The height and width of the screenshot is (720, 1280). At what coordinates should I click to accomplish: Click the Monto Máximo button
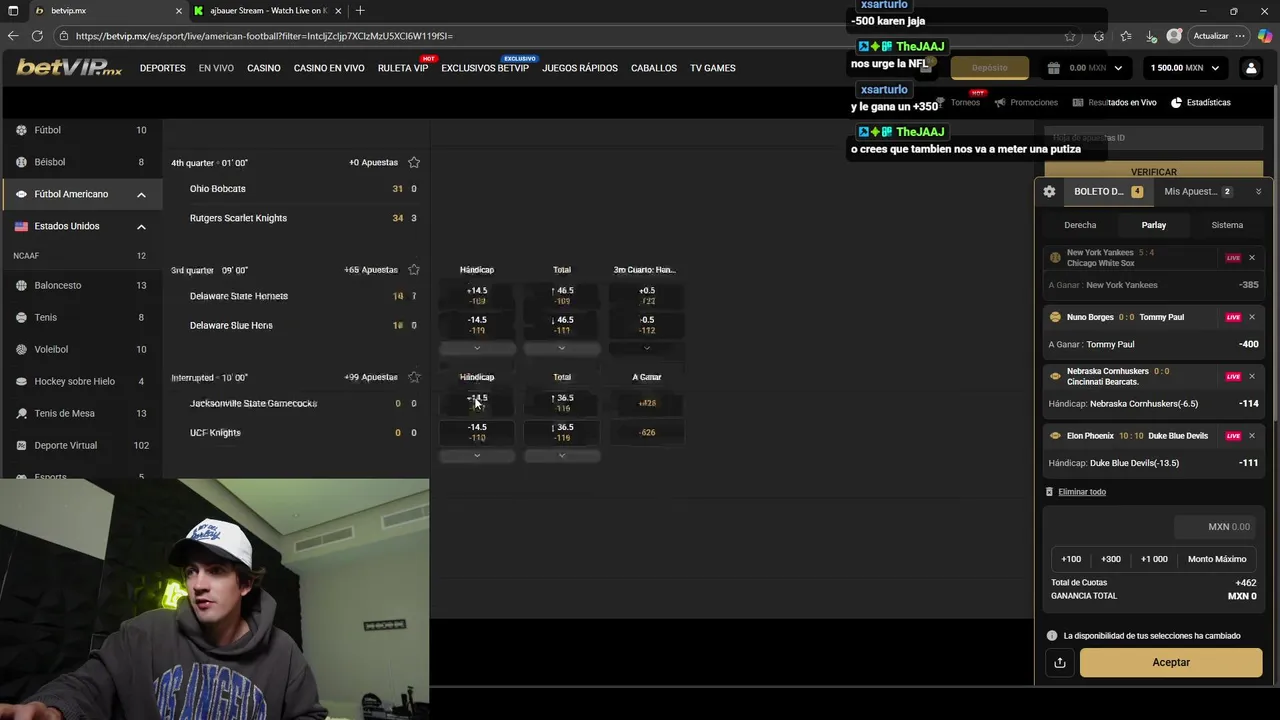pyautogui.click(x=1217, y=559)
